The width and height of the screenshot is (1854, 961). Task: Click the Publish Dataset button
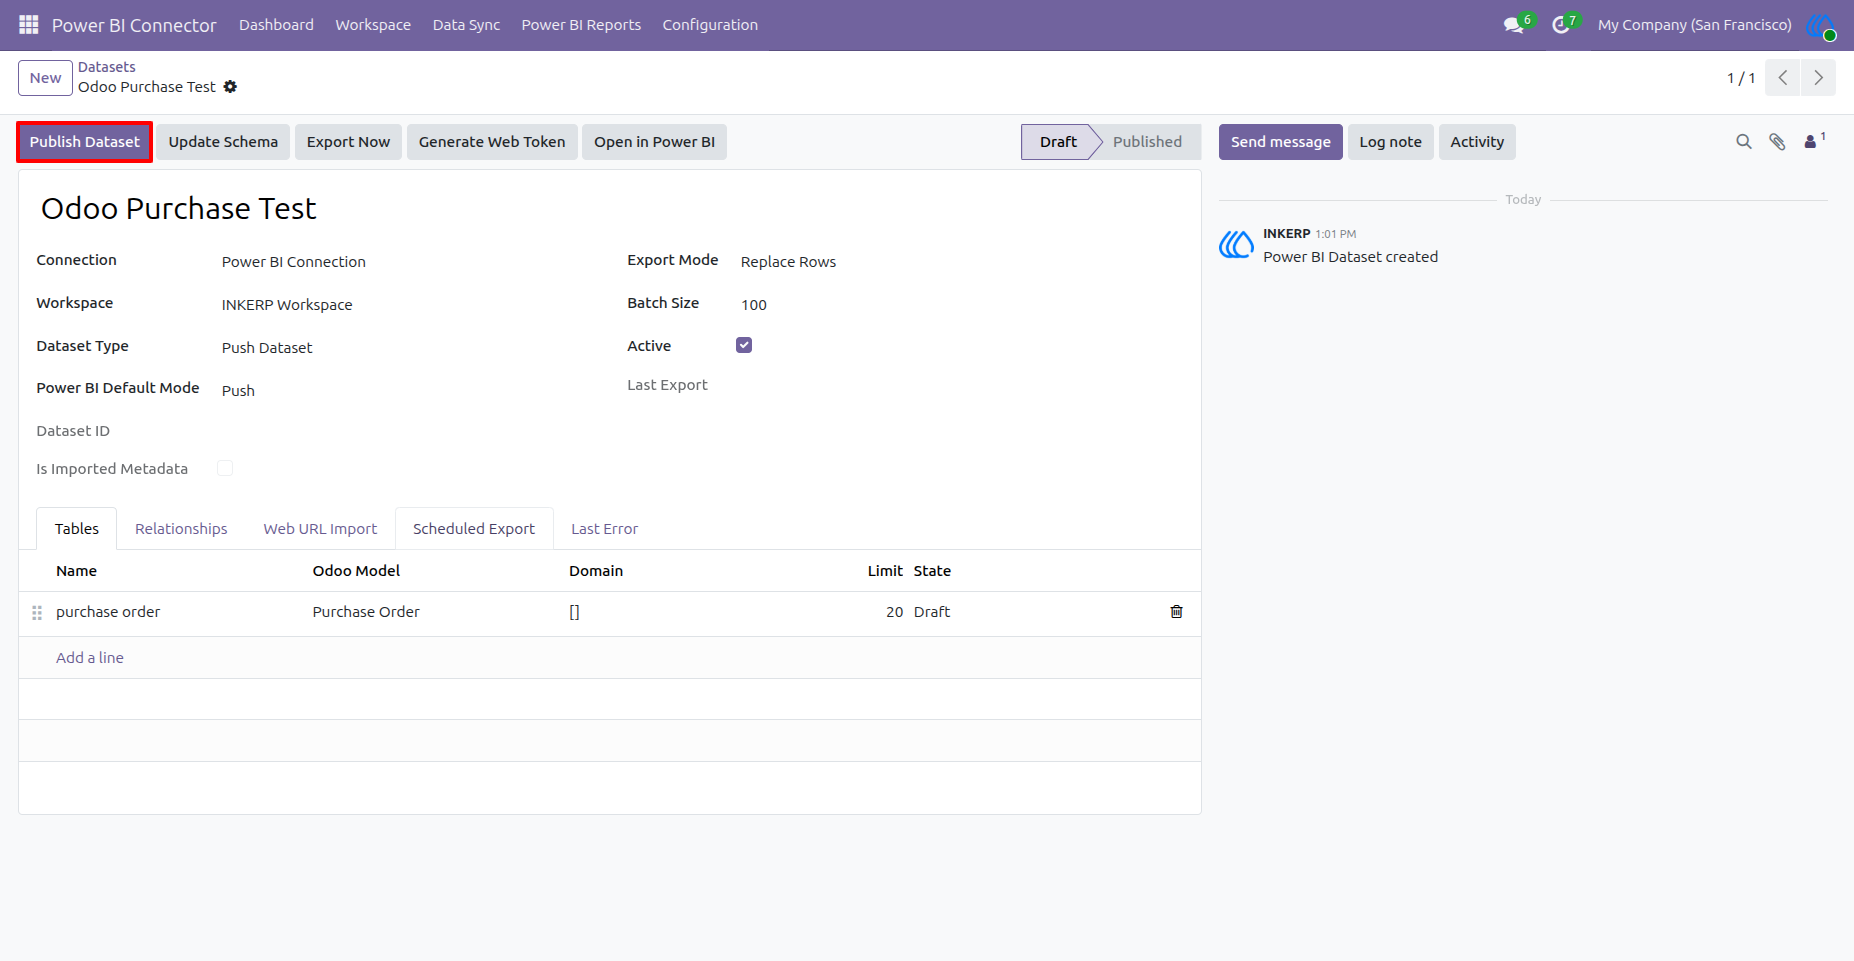point(85,142)
